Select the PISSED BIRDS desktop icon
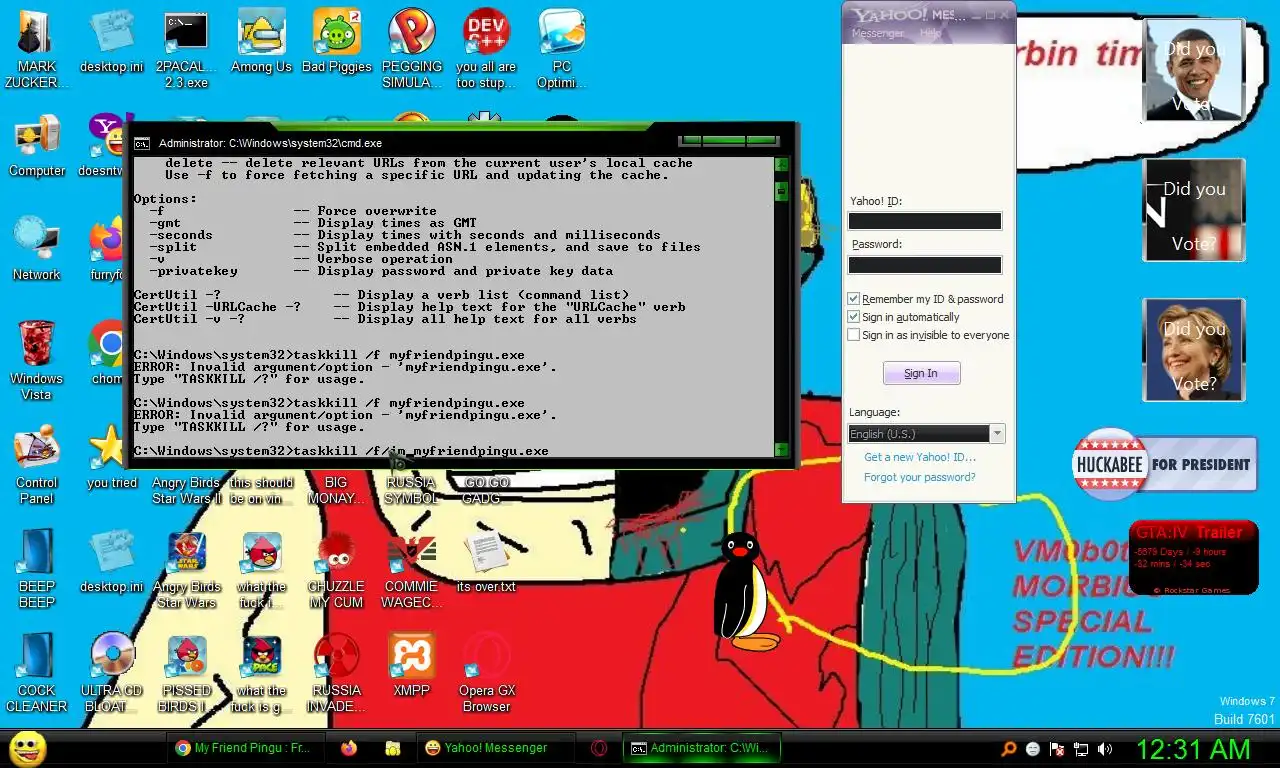Screen dimensions: 1280x768 pos(186,673)
